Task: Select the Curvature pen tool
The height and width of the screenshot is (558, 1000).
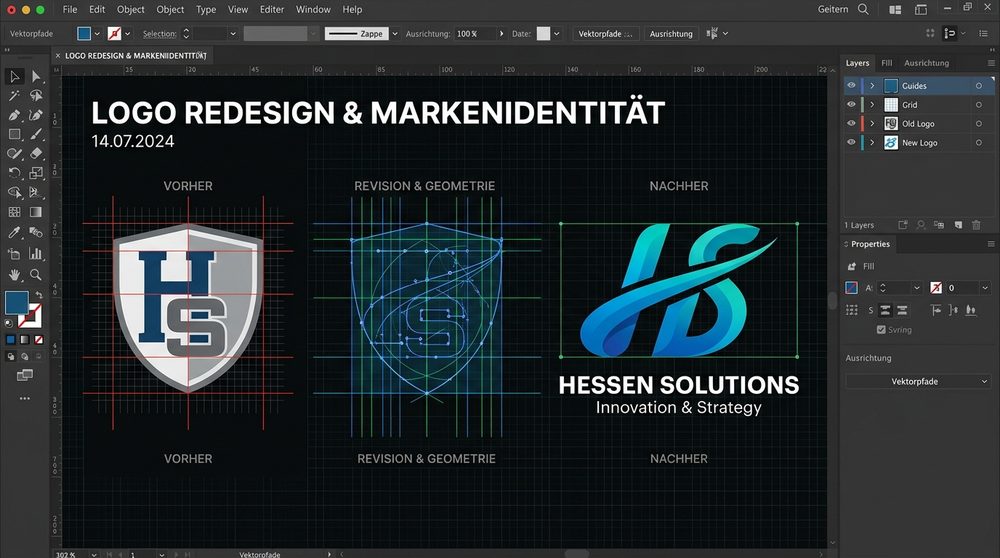Action: click(36, 115)
